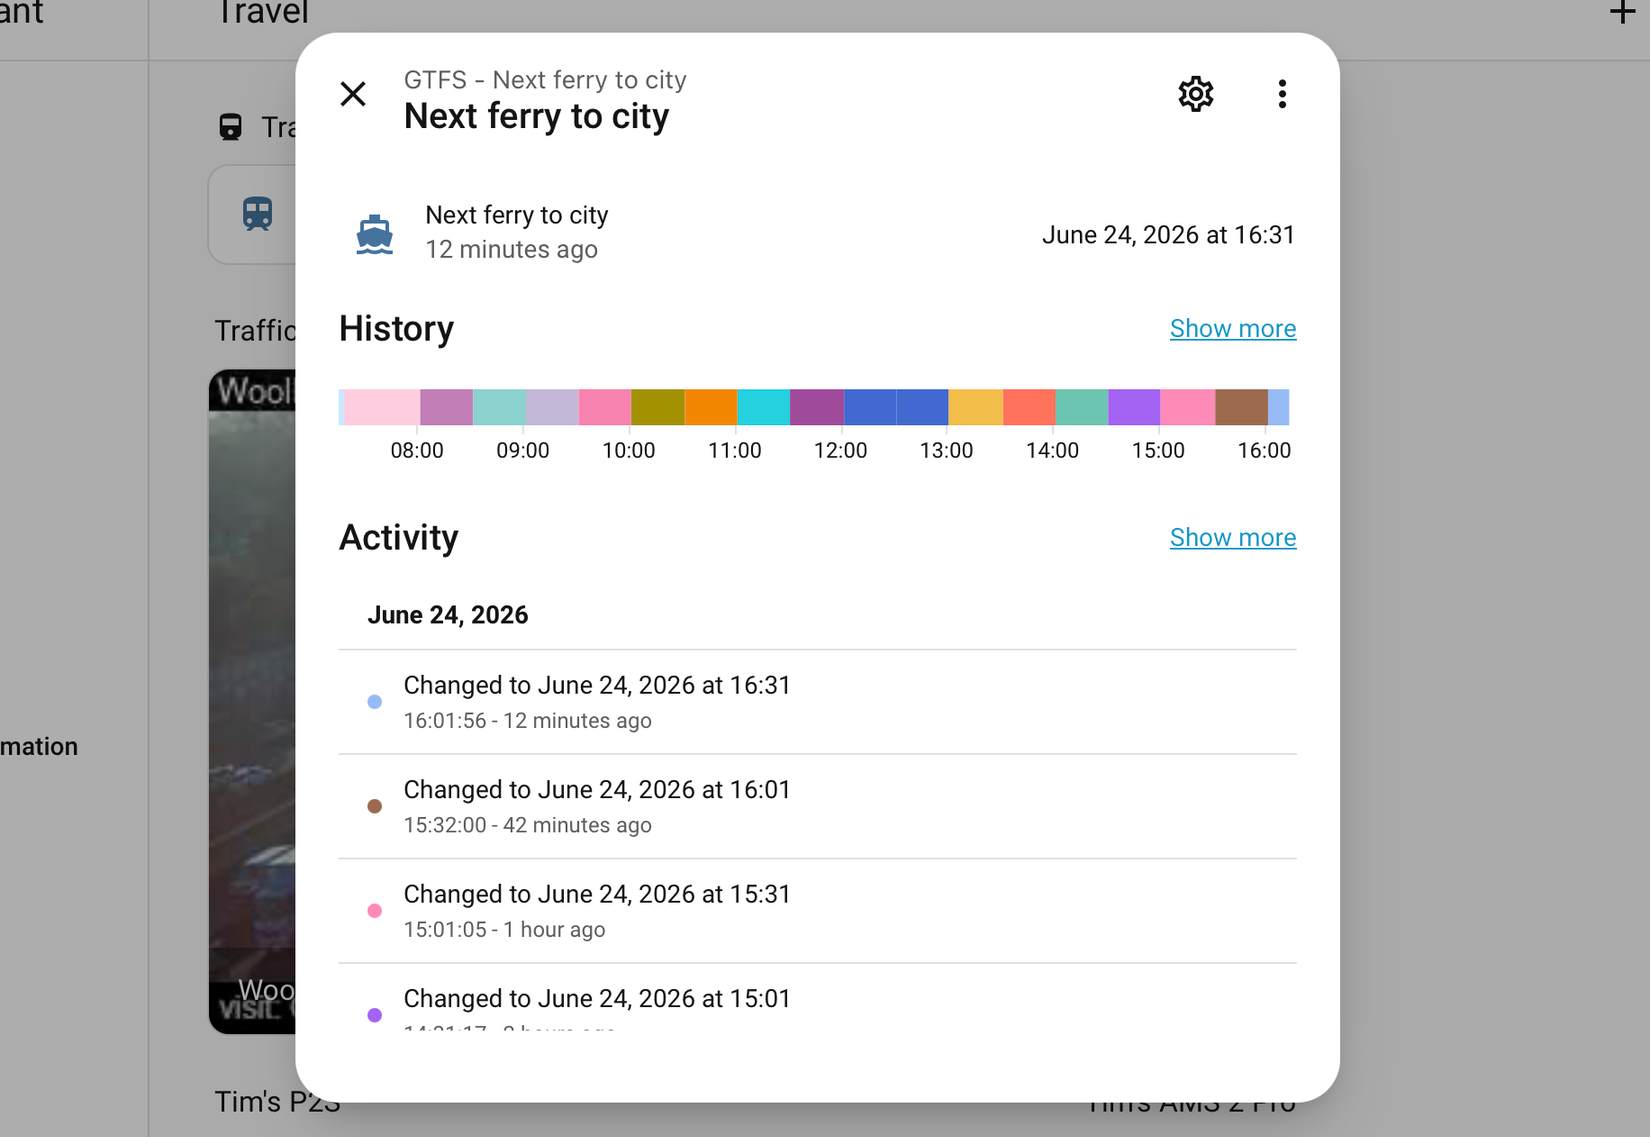Open the three-dot overflow menu

(x=1282, y=94)
